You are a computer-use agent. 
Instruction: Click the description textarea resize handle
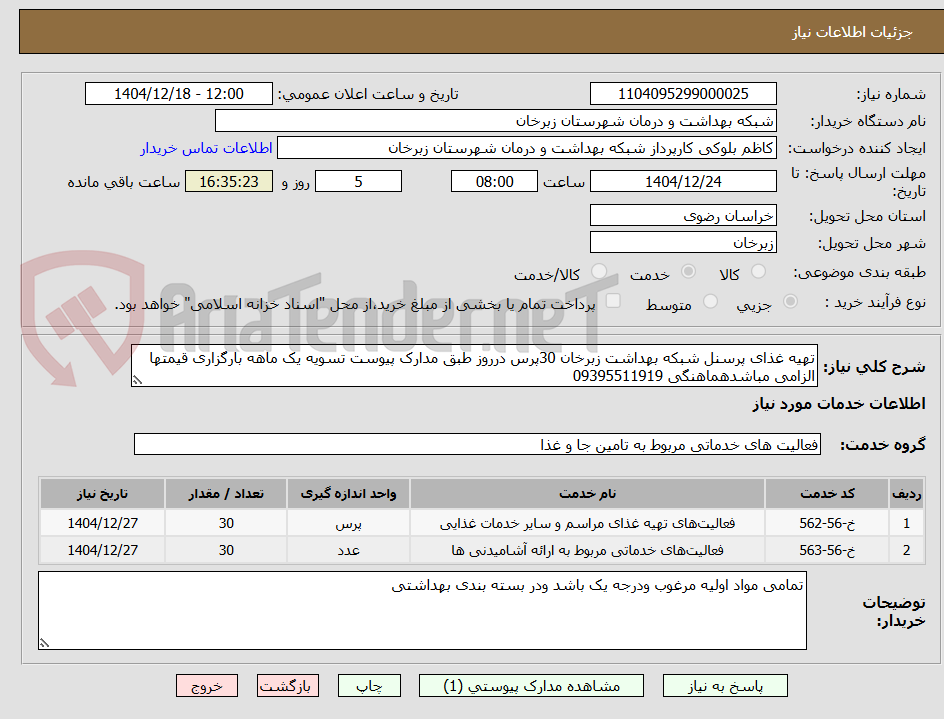point(137,381)
